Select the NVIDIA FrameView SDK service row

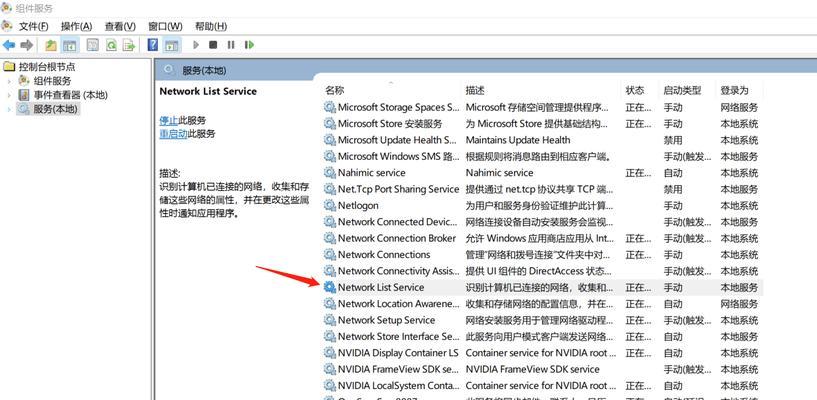coord(542,369)
